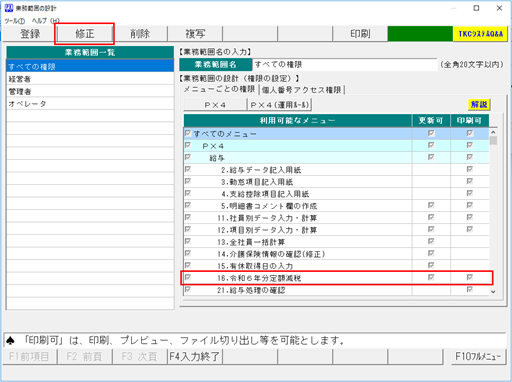This screenshot has width=512, height=382.
Task: Toggle the 16.令和6年分定額減税 menu checkbox
Action: pos(188,277)
